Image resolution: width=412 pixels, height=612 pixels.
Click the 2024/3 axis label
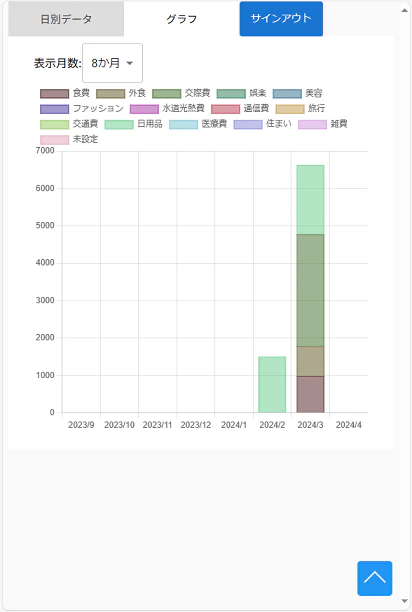310,425
